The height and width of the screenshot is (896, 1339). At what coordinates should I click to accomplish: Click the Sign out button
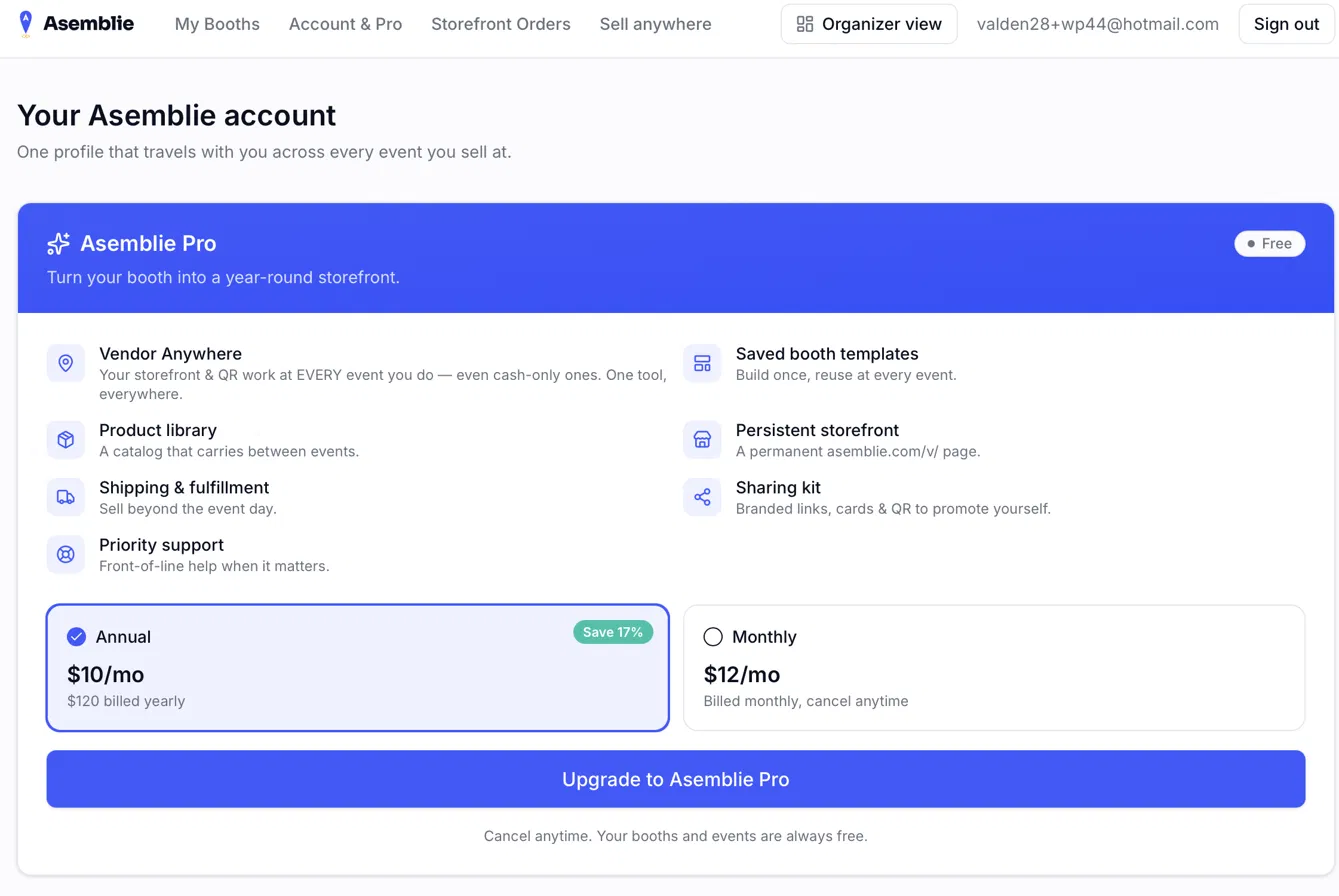1286,24
